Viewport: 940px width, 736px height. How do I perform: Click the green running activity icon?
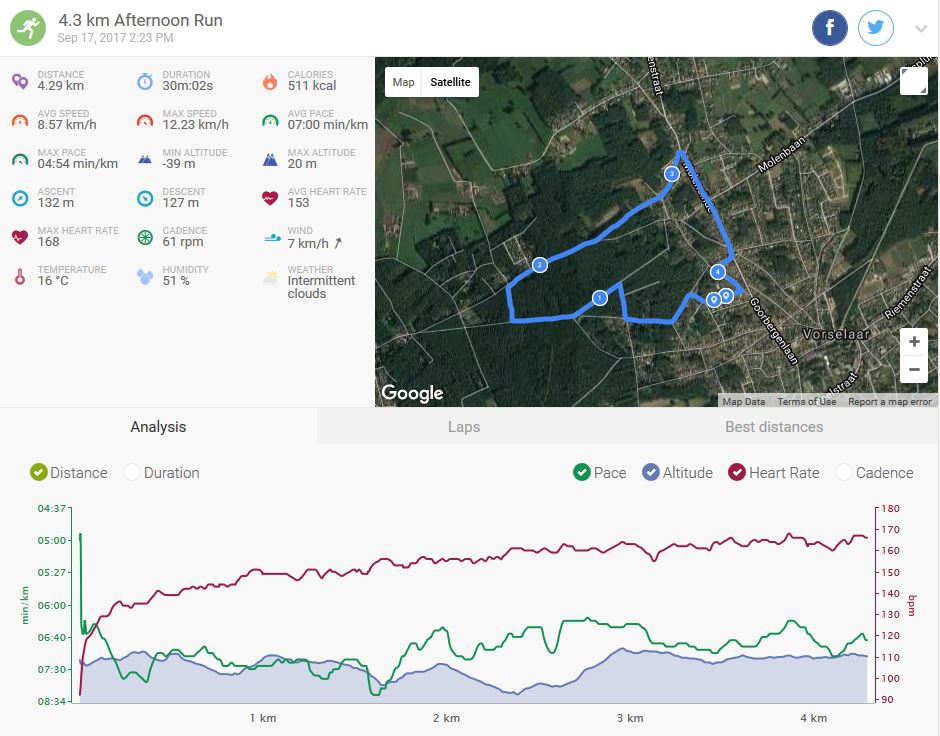[28, 28]
